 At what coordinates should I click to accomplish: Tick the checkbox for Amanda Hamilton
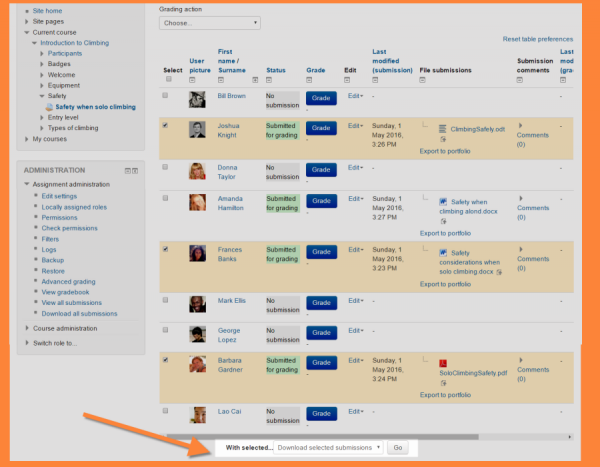[165, 198]
